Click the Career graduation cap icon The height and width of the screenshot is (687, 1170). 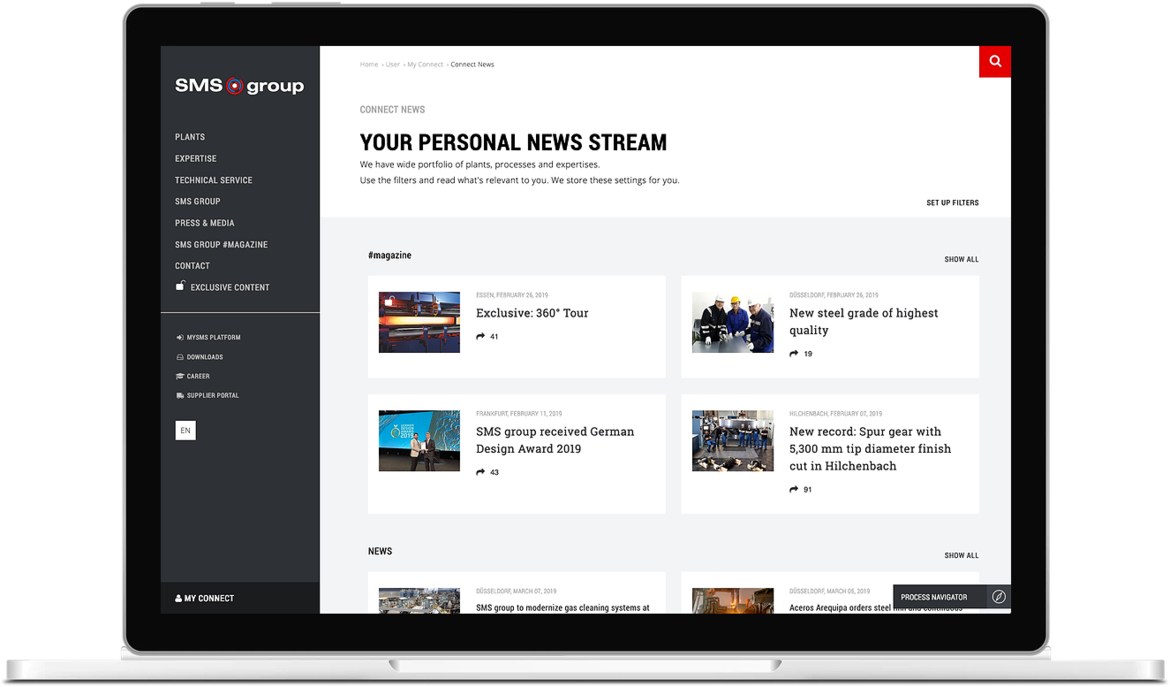(x=180, y=376)
